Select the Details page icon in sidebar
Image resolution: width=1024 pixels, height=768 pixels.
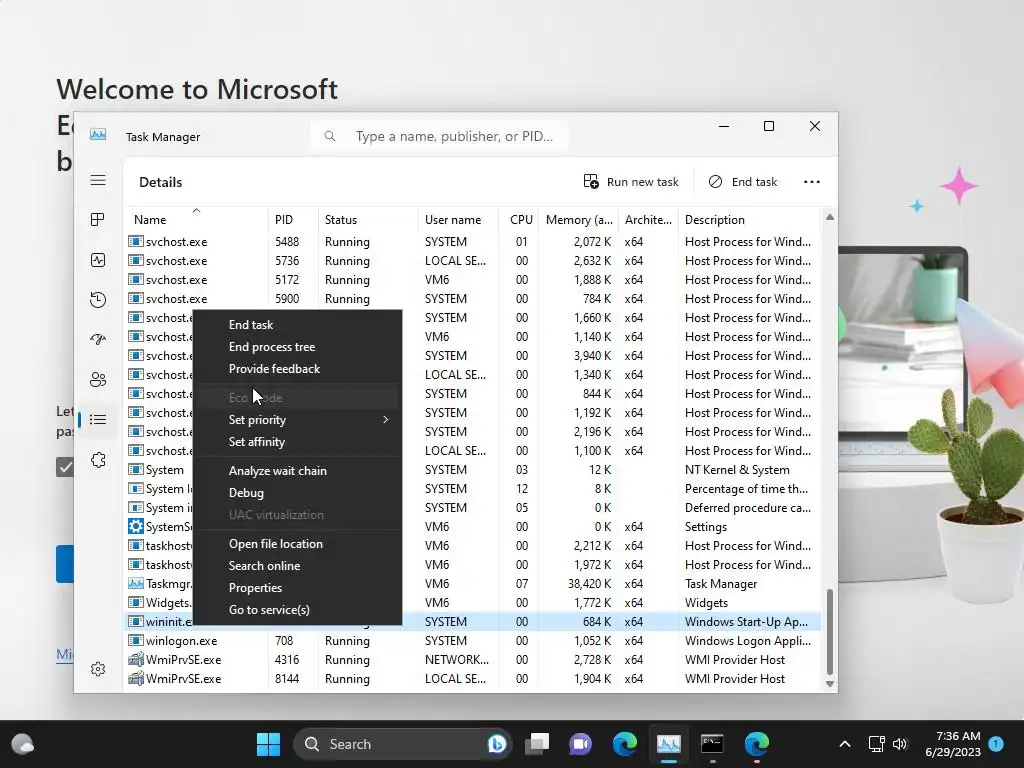click(98, 419)
